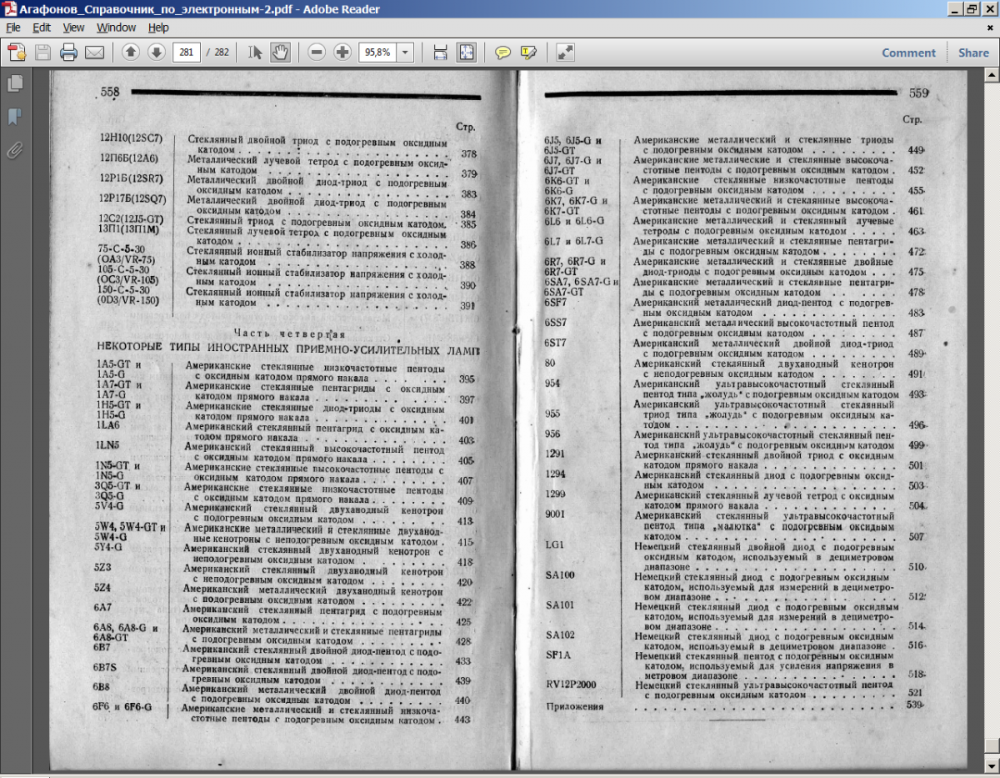Screen dimensions: 1000x778
Task: Open the Comment pane
Action: point(908,53)
